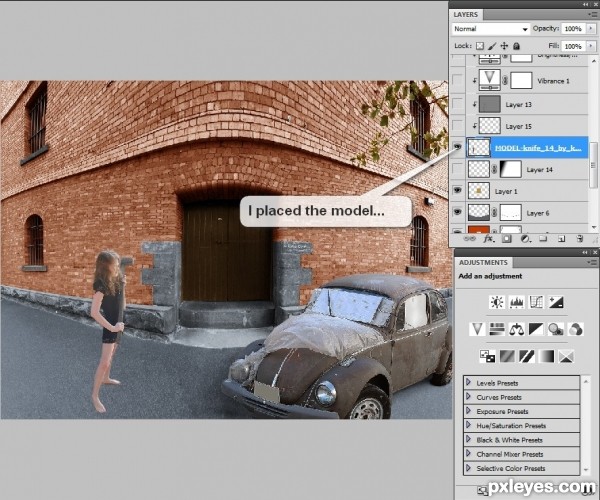Create new fill or adjustment layer
Image resolution: width=600 pixels, height=500 pixels.
[x=525, y=239]
